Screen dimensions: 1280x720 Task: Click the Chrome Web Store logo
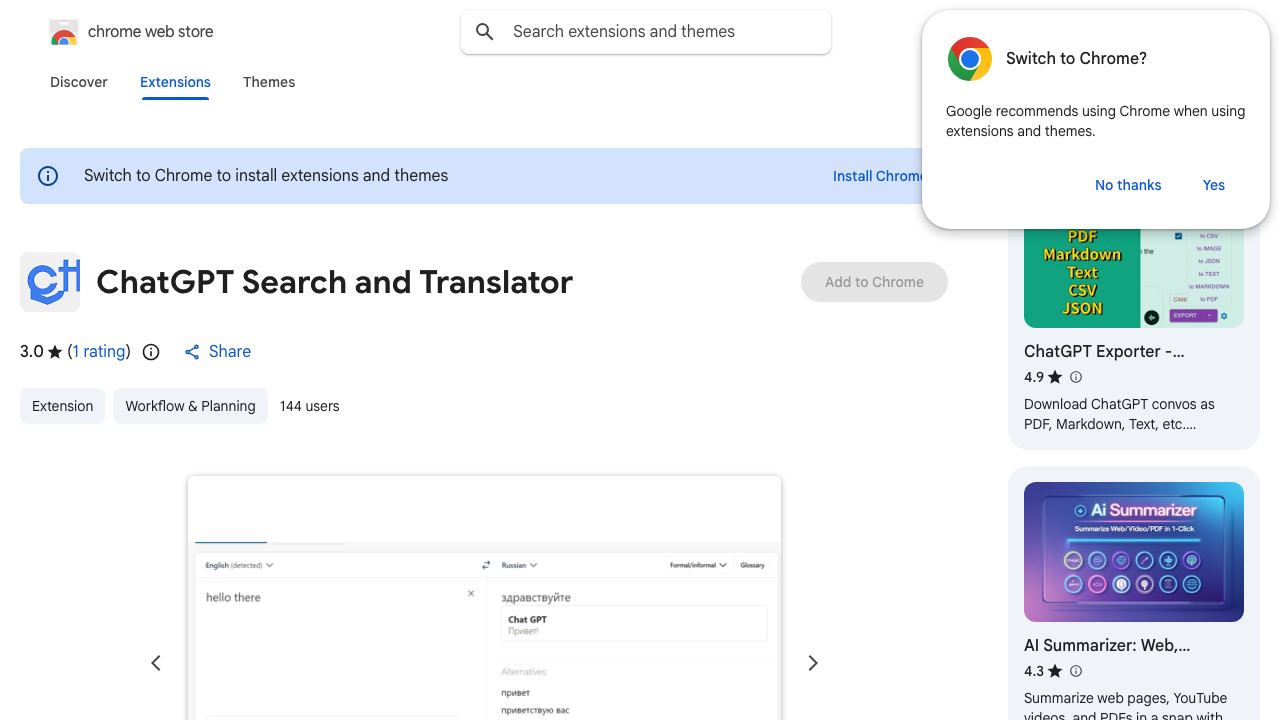tap(64, 33)
